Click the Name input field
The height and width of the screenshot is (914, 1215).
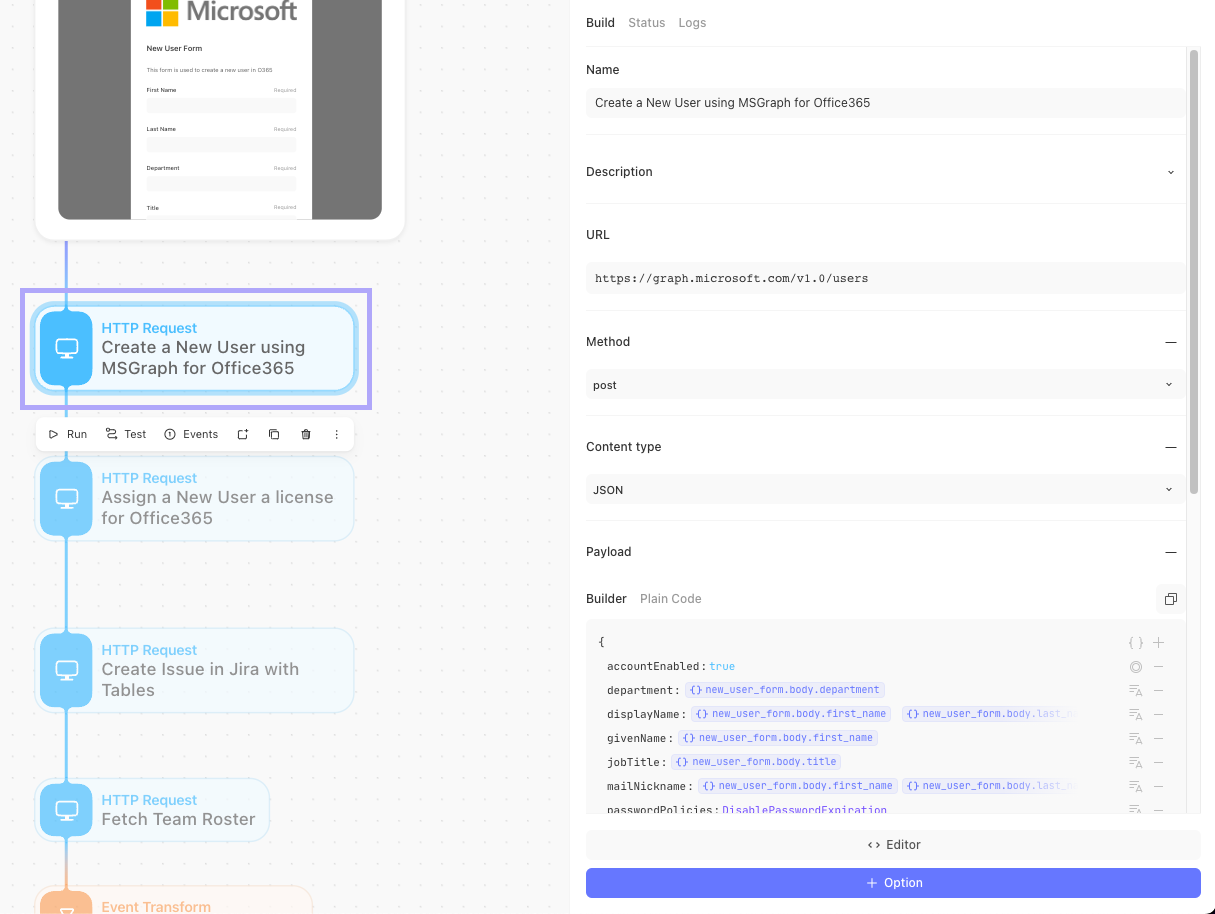coord(885,103)
